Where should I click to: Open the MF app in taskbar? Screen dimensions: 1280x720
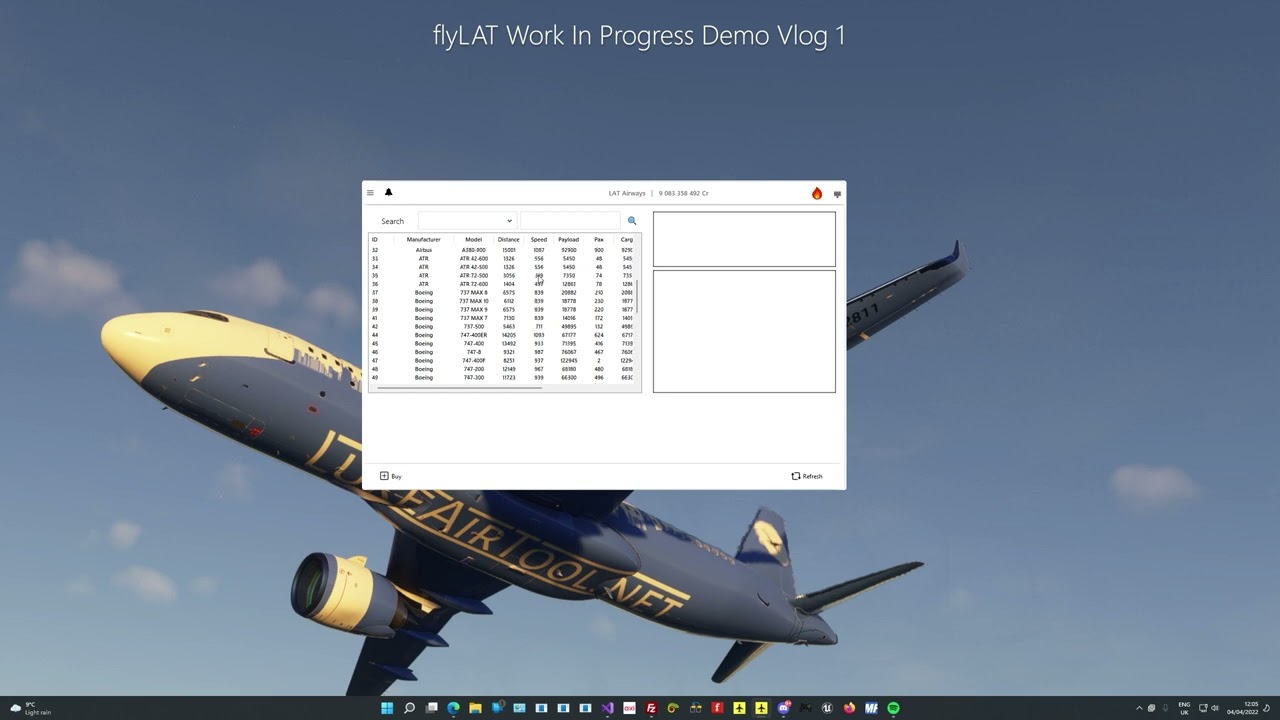click(x=871, y=708)
